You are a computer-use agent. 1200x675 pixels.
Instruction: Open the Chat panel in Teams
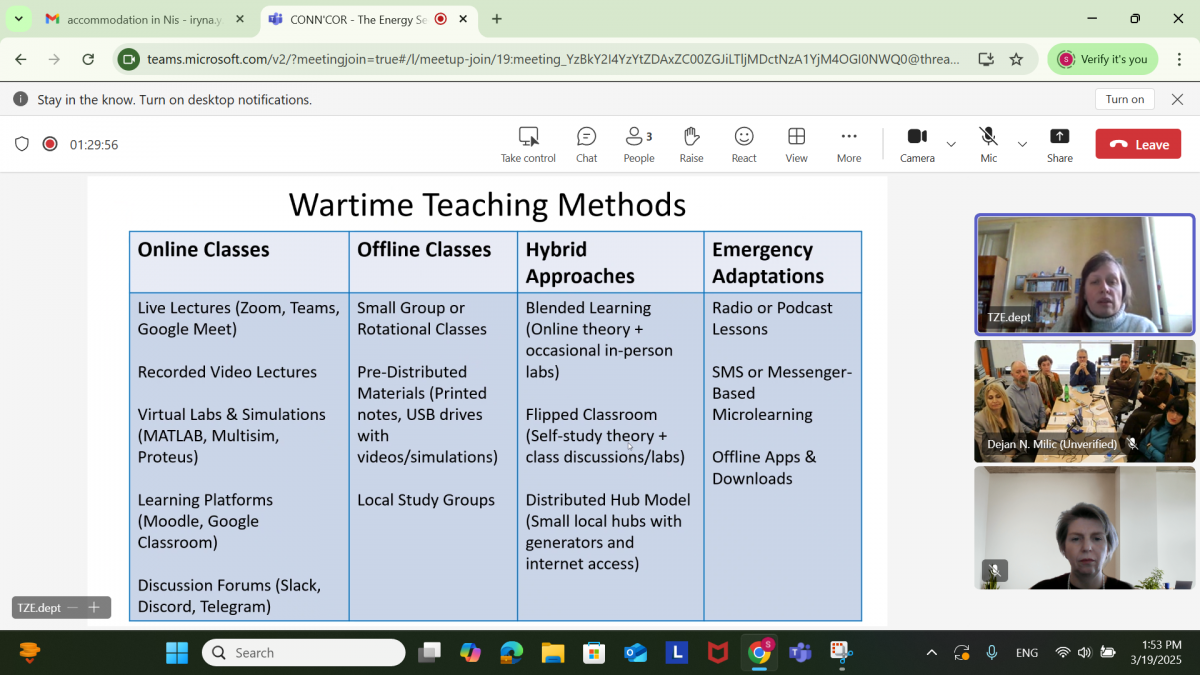[586, 144]
